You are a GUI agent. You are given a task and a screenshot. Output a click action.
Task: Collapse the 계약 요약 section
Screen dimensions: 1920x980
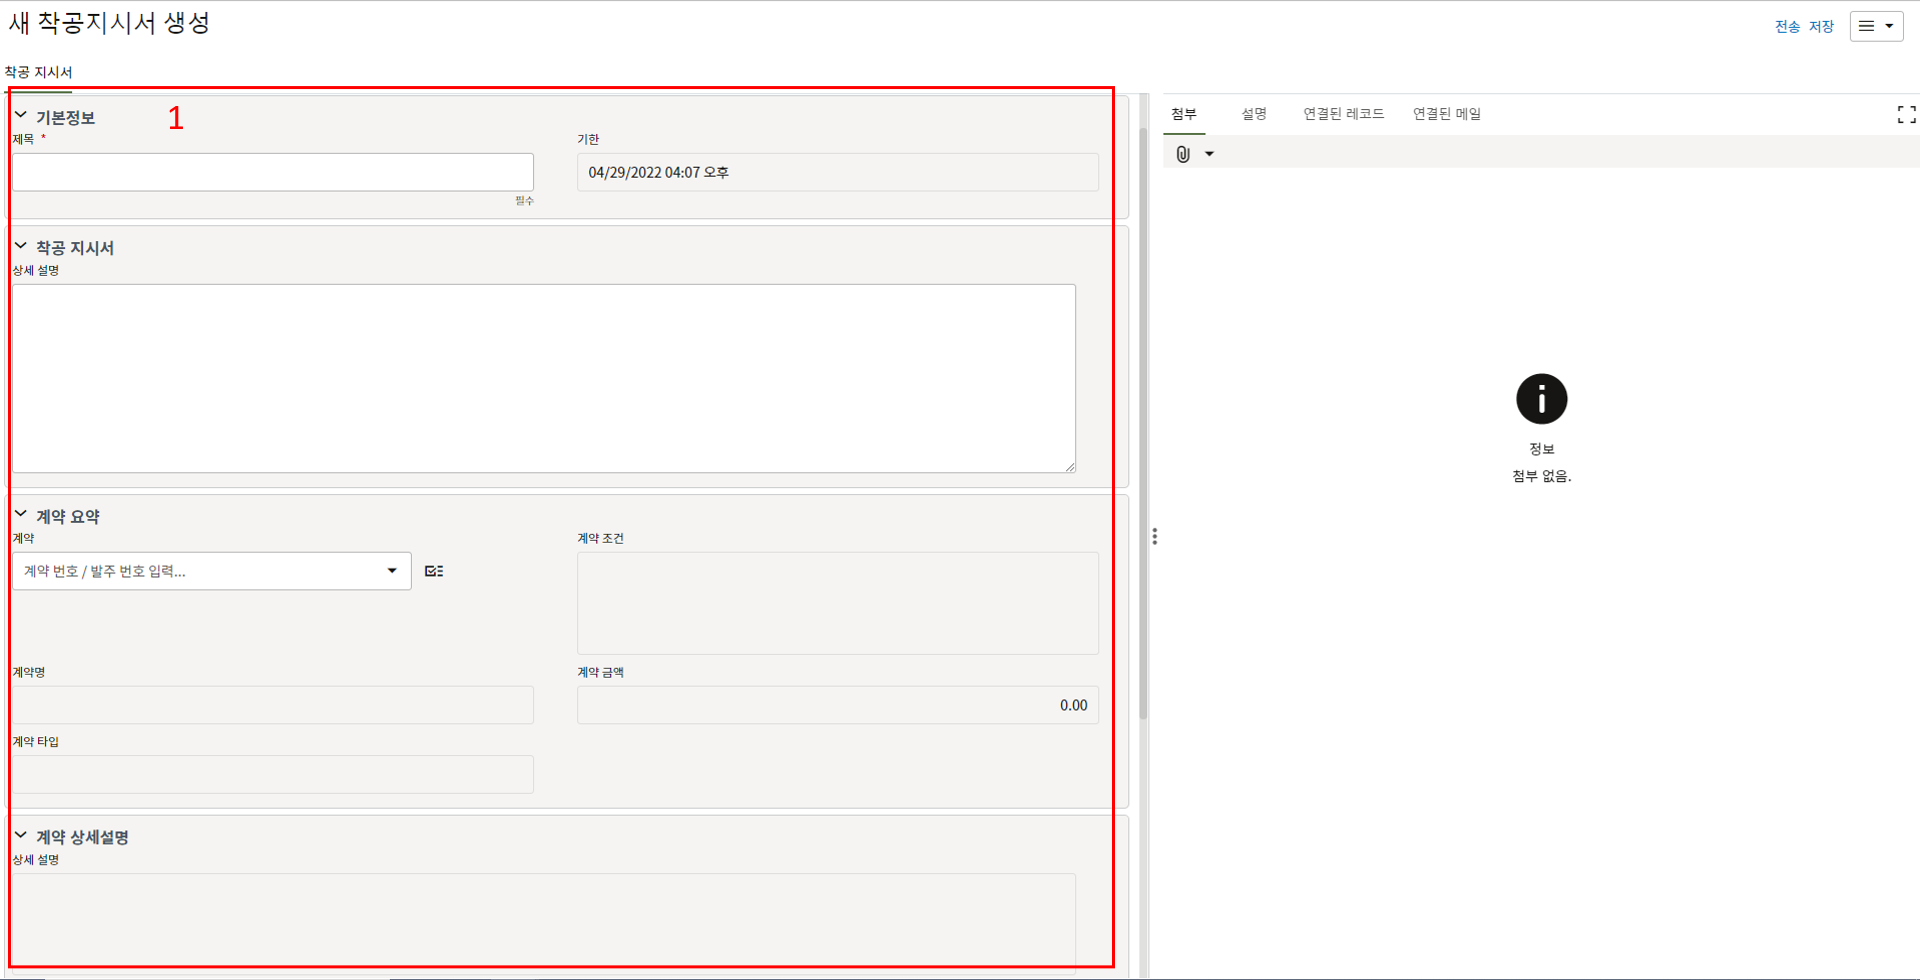[x=21, y=515]
